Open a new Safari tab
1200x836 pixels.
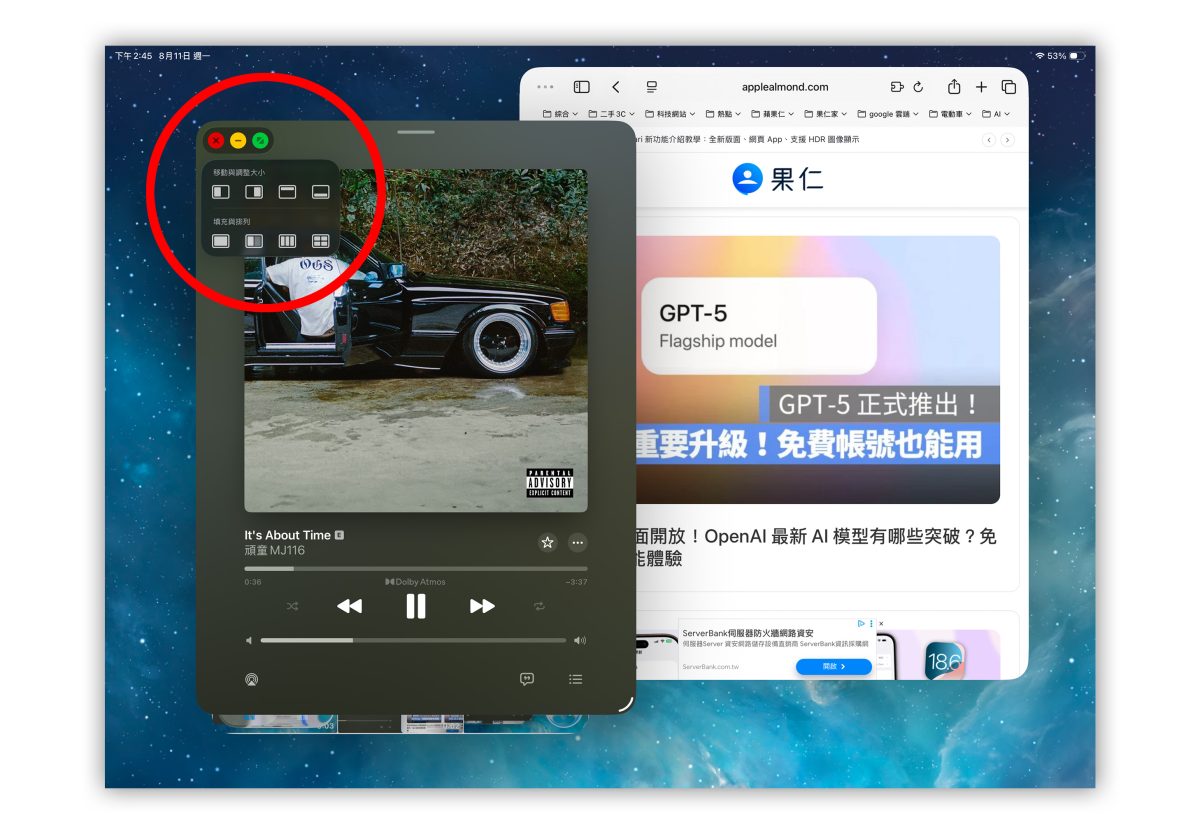coord(981,87)
